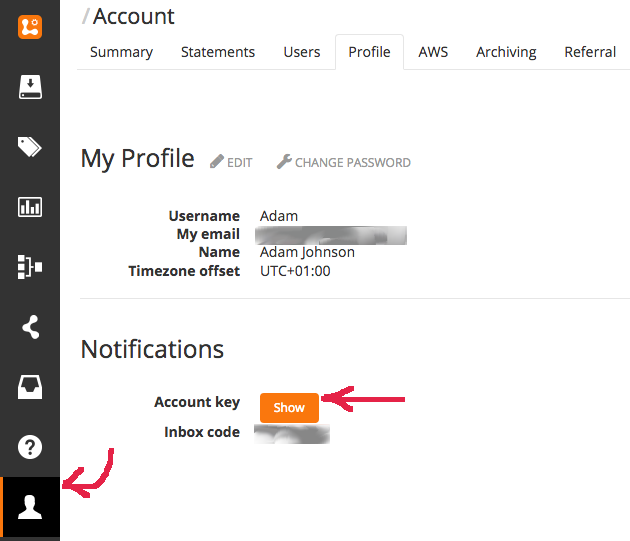Click the orange Loggly logo icon

pos(30,27)
